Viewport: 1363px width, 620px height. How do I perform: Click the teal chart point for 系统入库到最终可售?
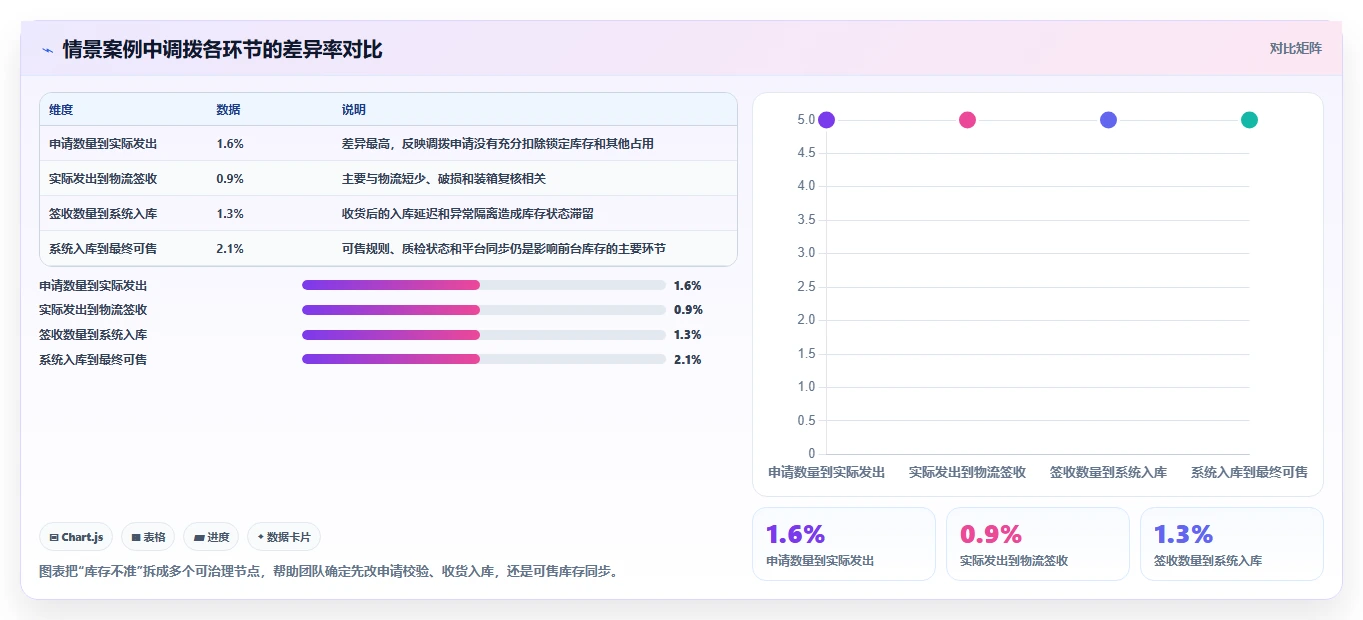point(1249,120)
